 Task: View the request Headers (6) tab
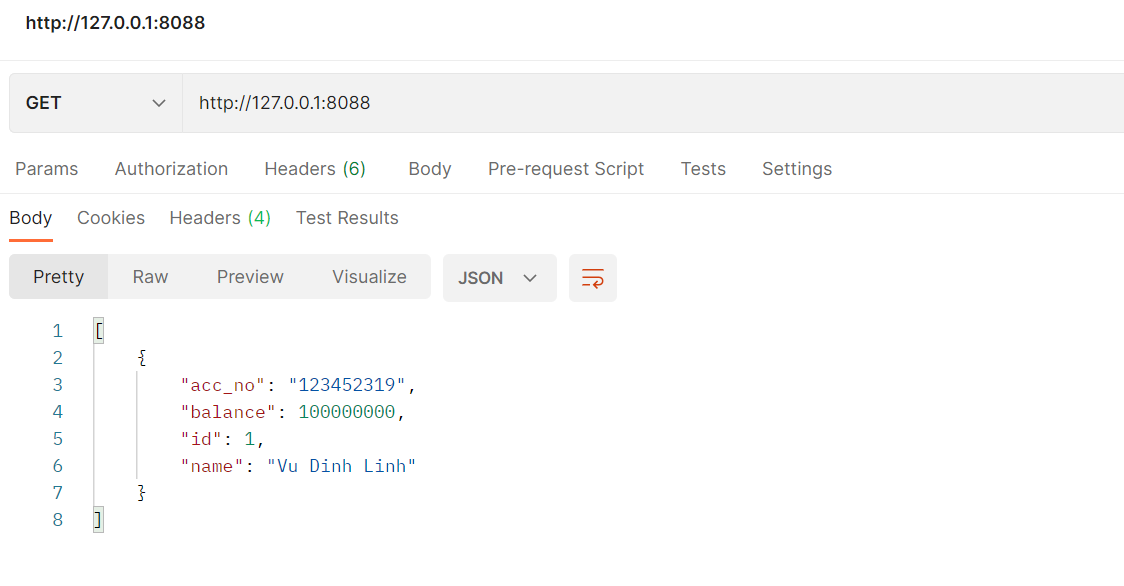pos(315,168)
